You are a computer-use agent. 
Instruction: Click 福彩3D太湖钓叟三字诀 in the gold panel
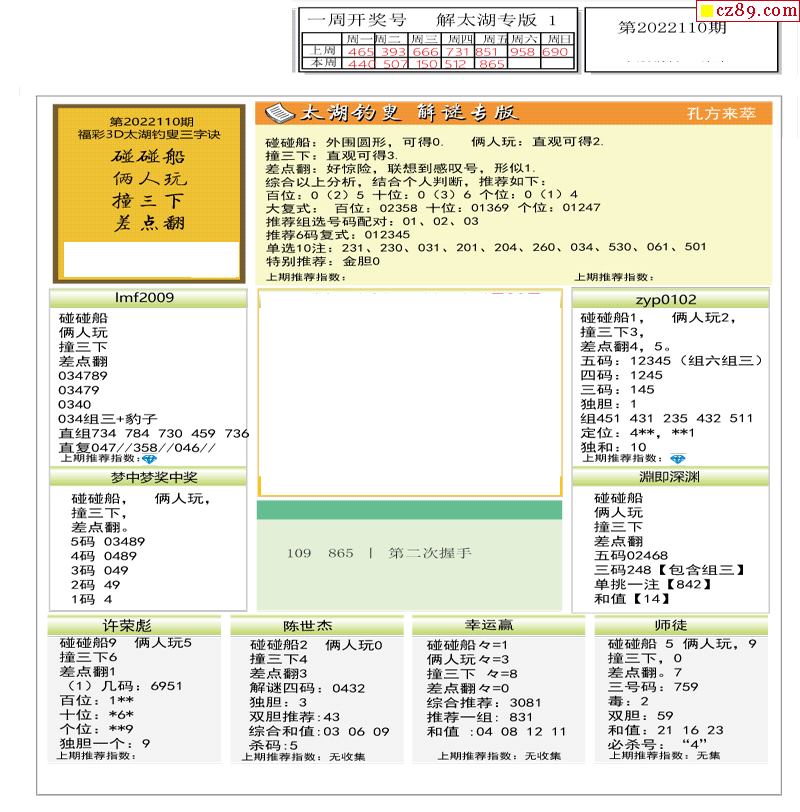pyautogui.click(x=149, y=135)
